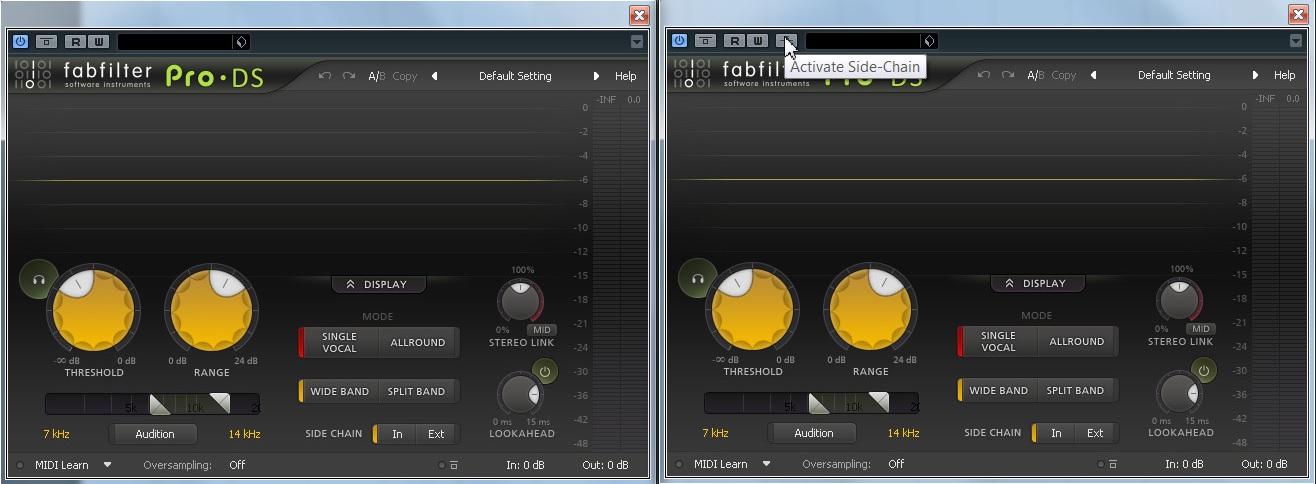Open header dropdown arrow in right window
Viewport: 1316px width, 484px height.
coord(1296,41)
